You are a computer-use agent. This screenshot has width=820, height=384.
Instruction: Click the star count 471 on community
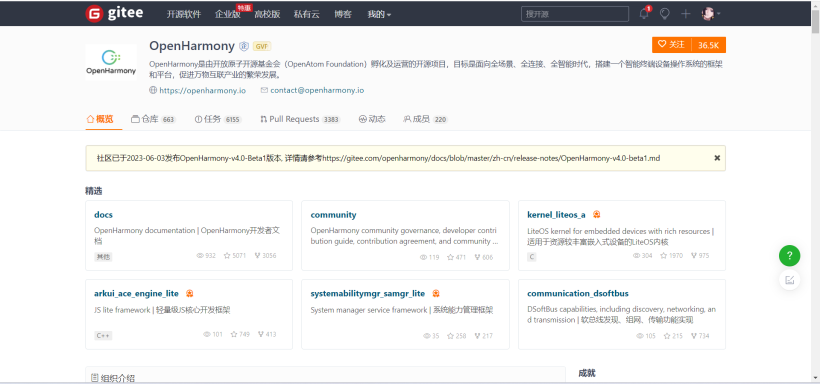457,257
